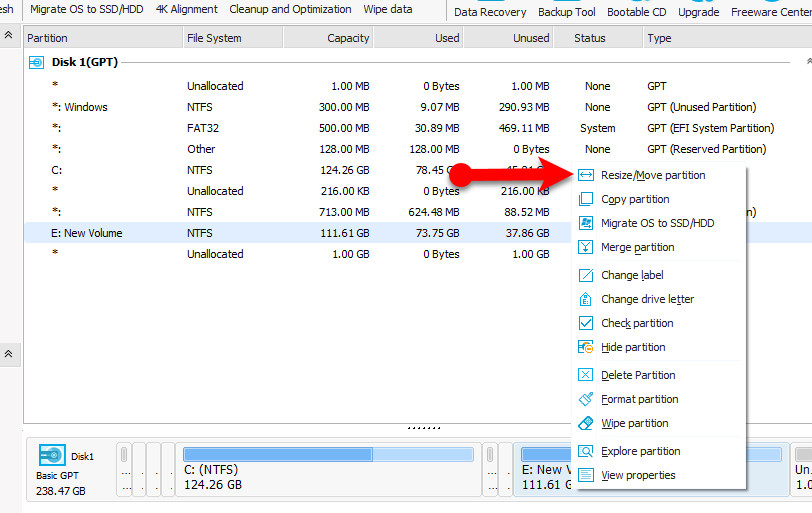Viewport: 812px width, 513px height.
Task: Open Data Recovery in the toolbar
Action: [489, 12]
